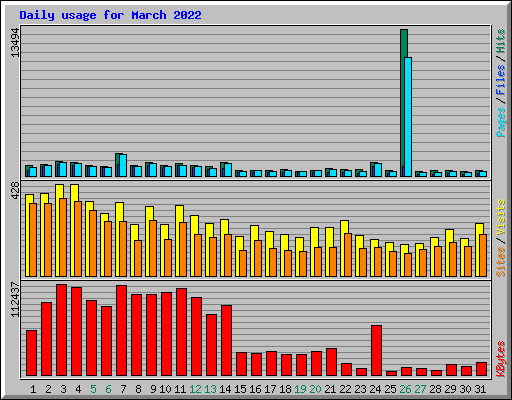
Task: Click the day label 18 on x-axis
Action: click(285, 389)
